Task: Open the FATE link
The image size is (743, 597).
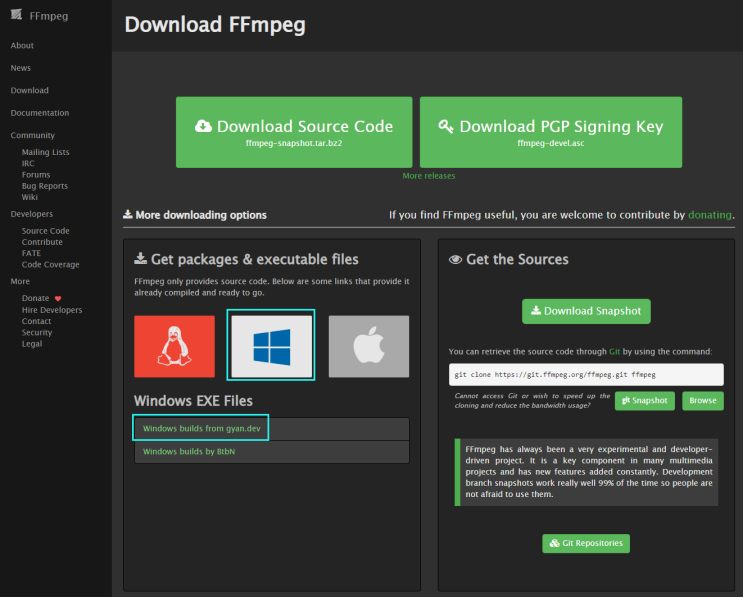Action: [31, 253]
